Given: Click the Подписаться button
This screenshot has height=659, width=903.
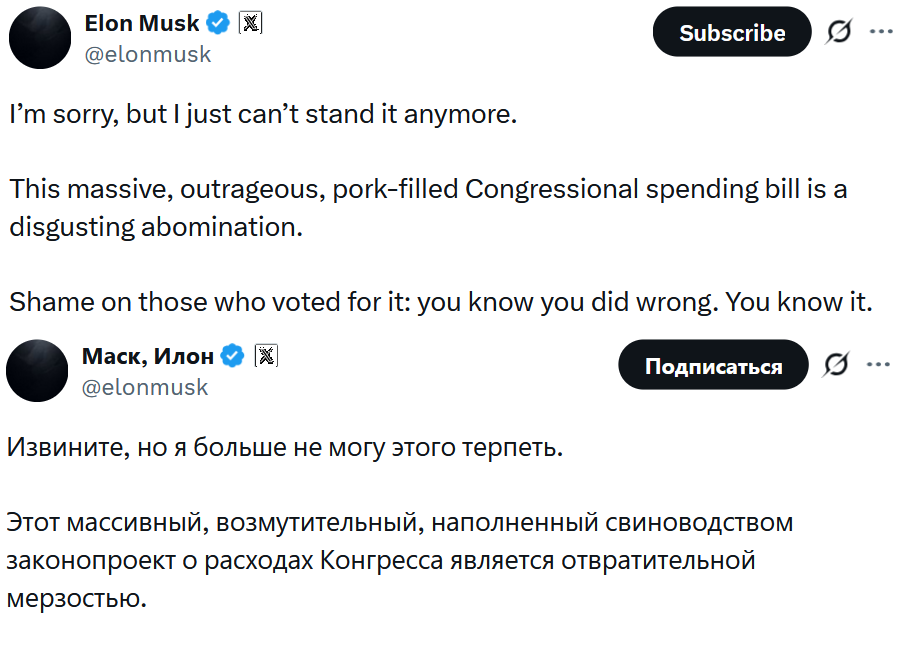Looking at the screenshot, I should tap(713, 364).
